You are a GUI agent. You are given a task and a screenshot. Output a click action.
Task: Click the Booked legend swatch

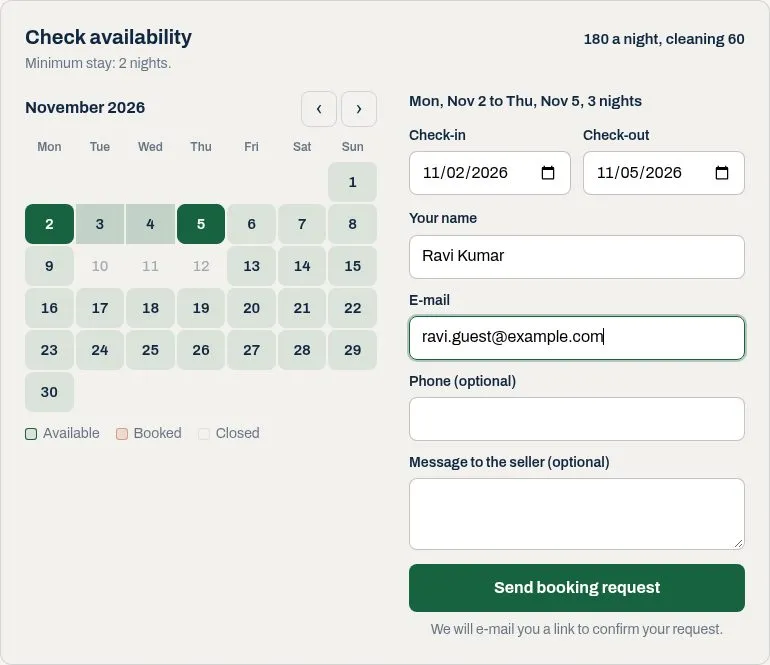(122, 434)
